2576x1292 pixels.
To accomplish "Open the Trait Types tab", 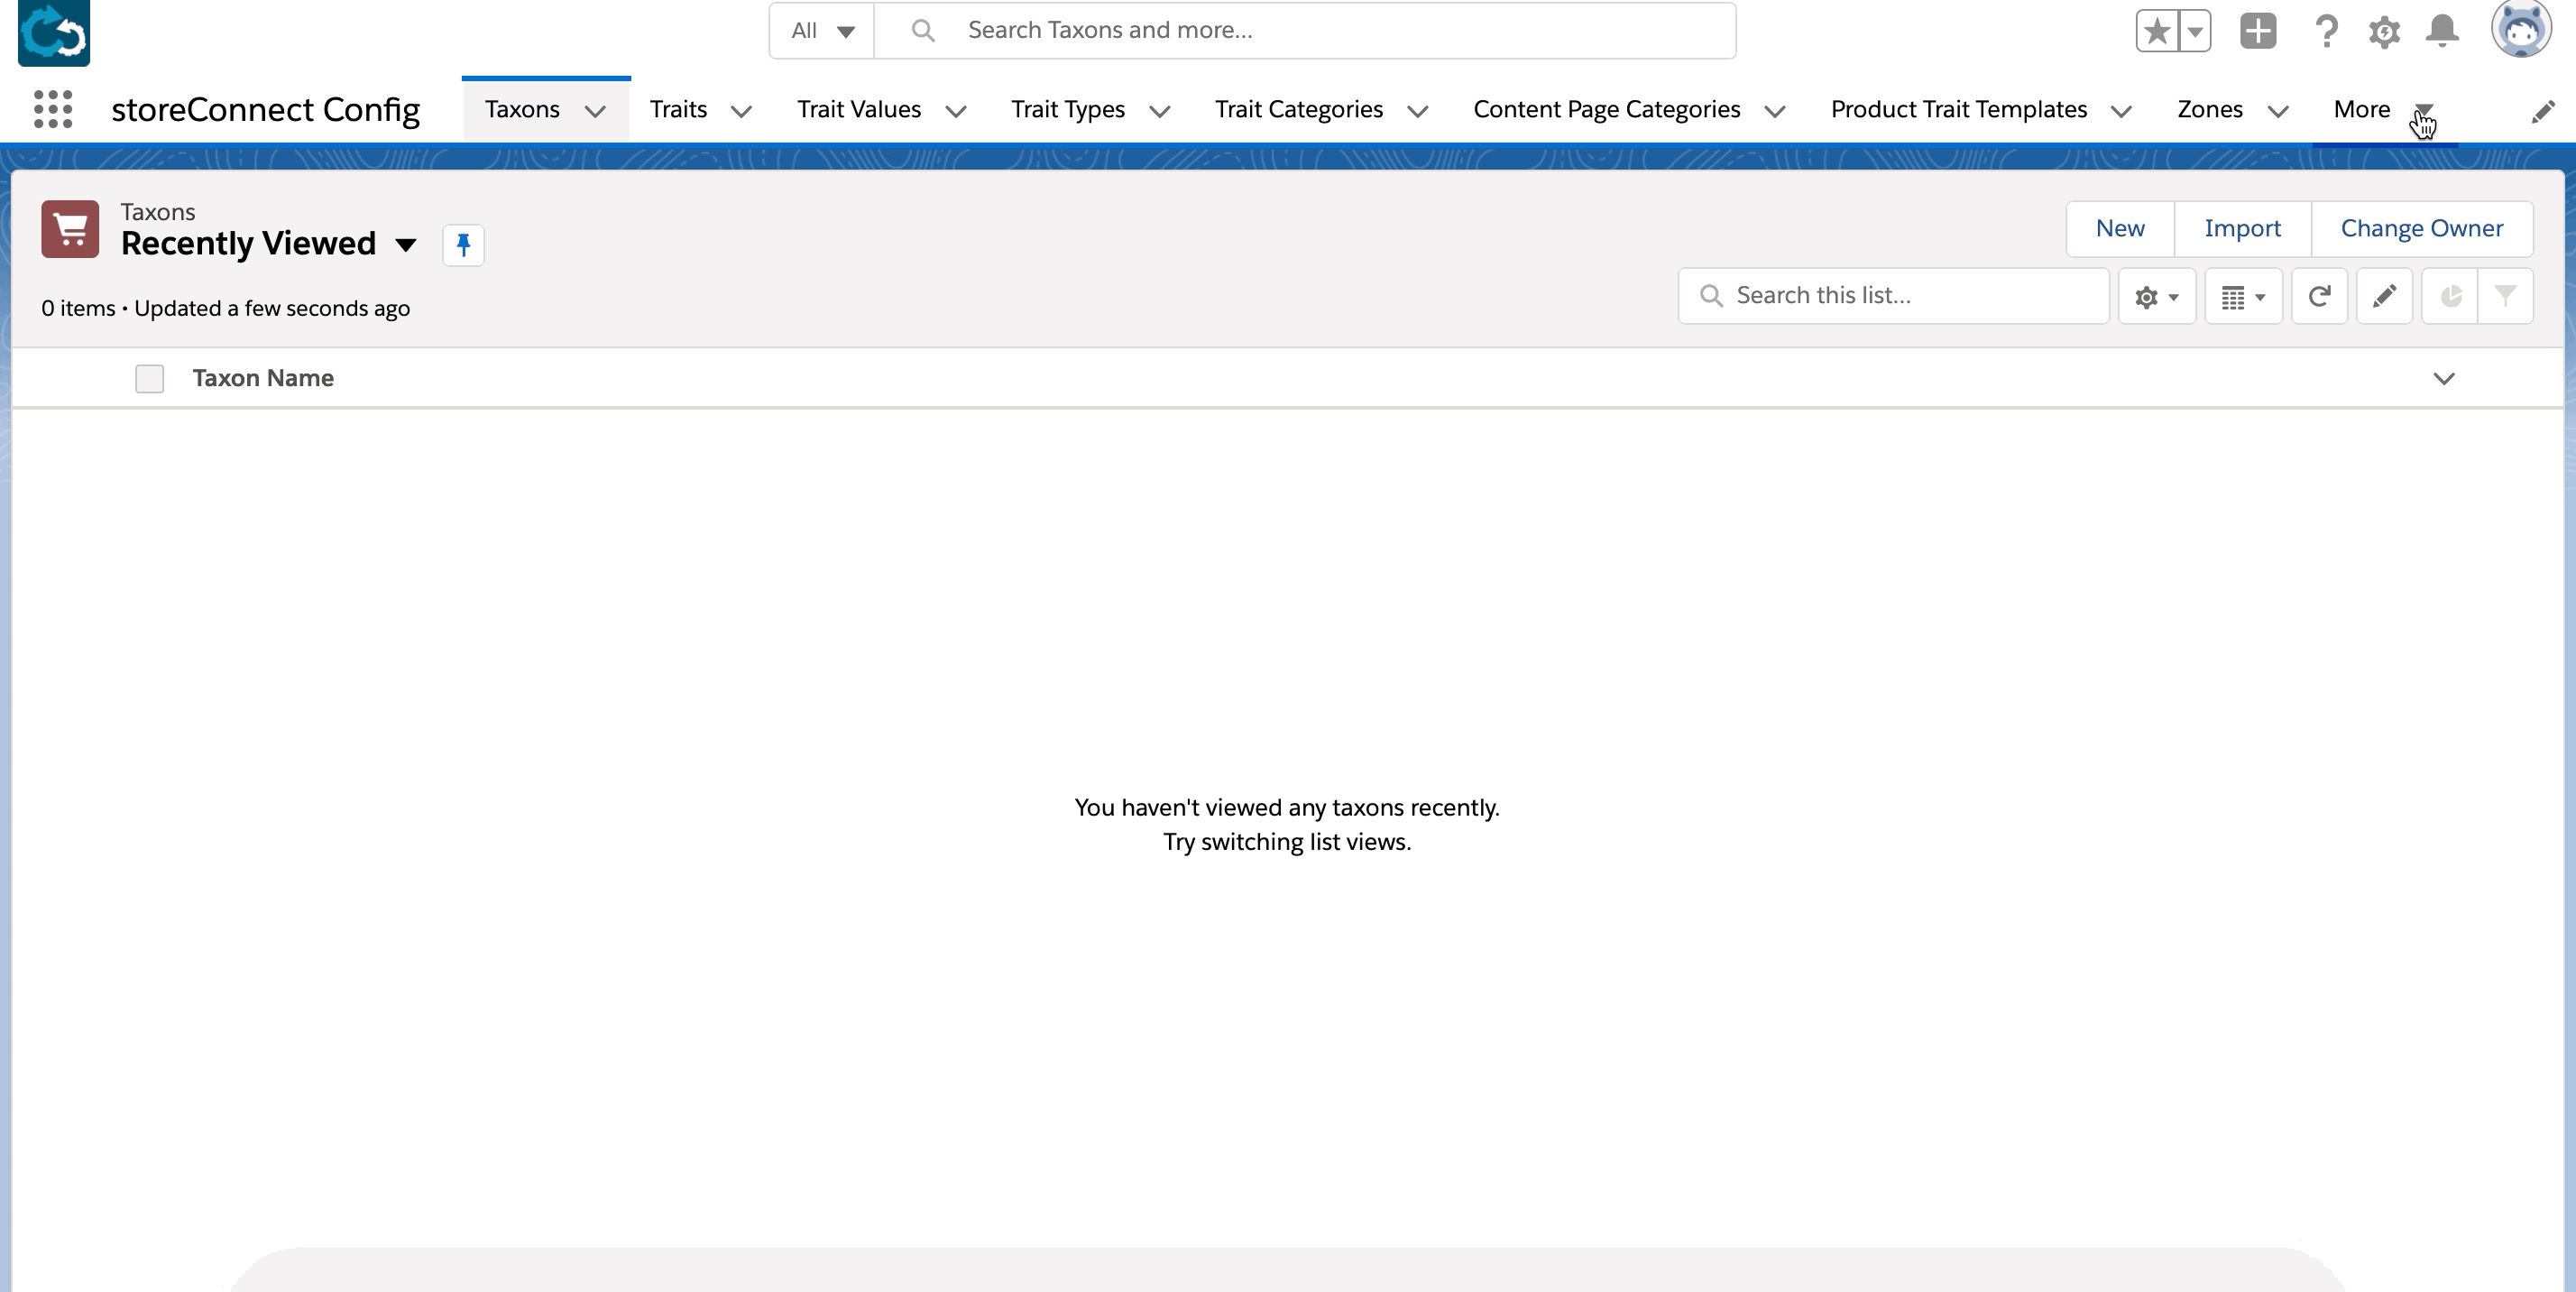I will point(1068,110).
